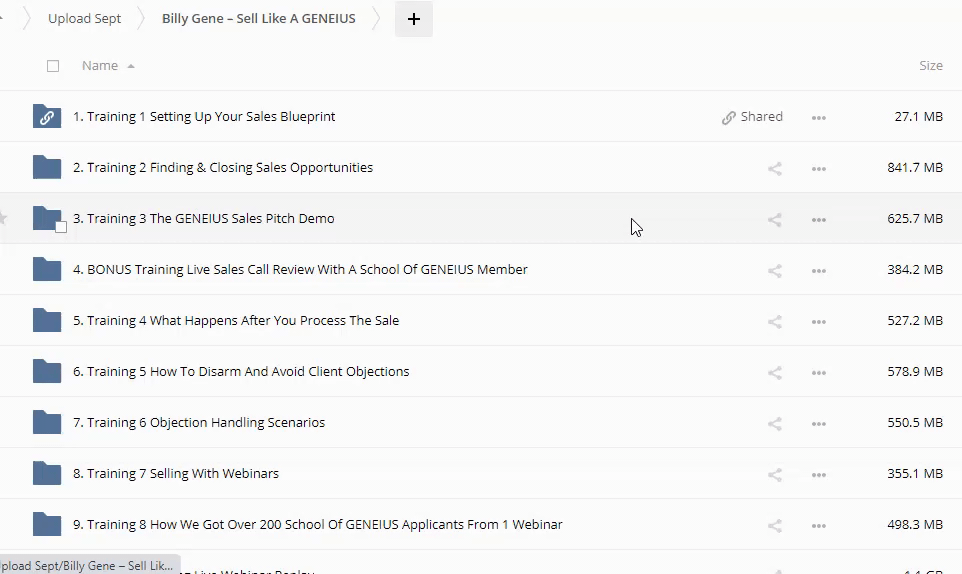Viewport: 962px width, 574px height.
Task: Click share icon for Training 3 GENEIUS Sales Pitch
Action: click(x=774, y=219)
